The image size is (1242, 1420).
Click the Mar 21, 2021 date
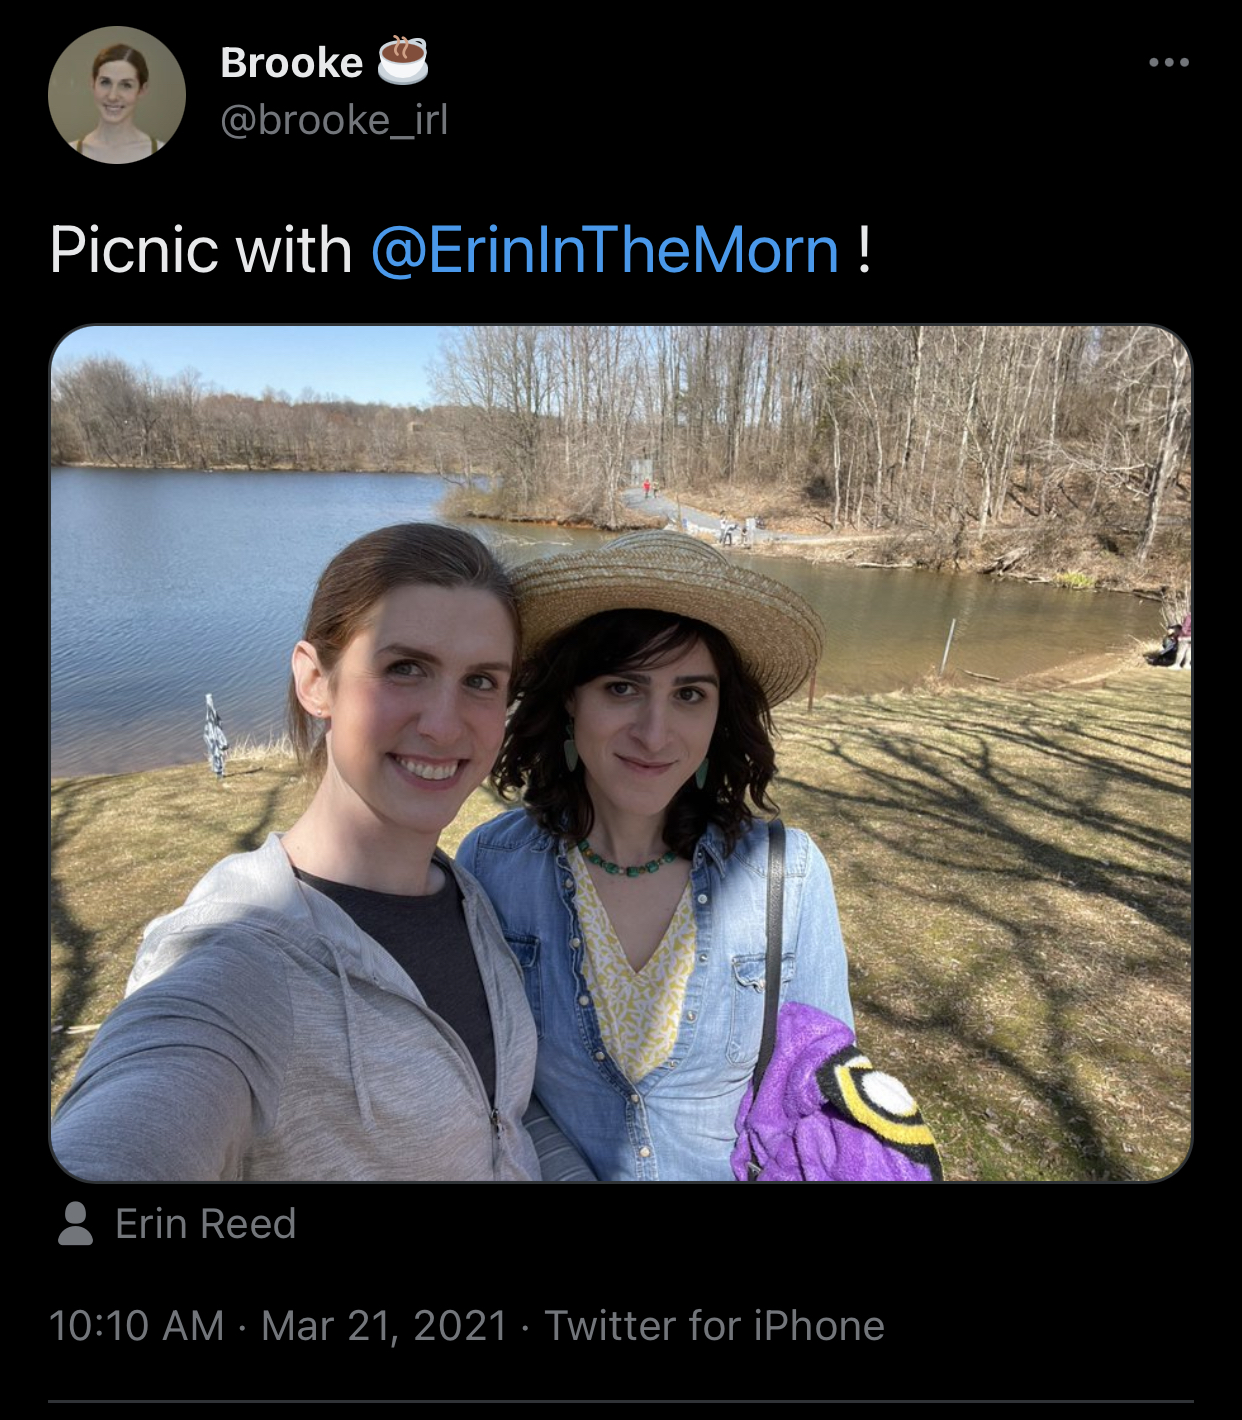coord(384,1326)
